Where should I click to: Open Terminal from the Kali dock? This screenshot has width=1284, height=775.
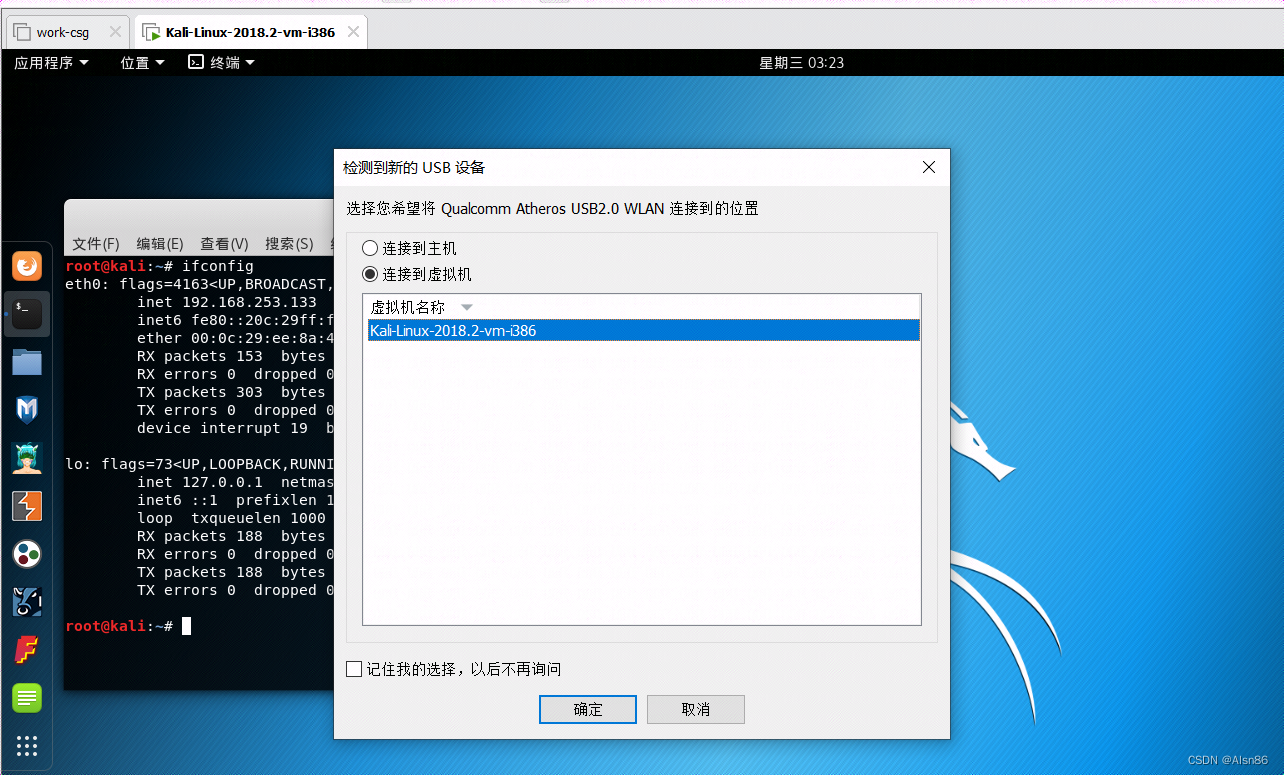pos(27,313)
